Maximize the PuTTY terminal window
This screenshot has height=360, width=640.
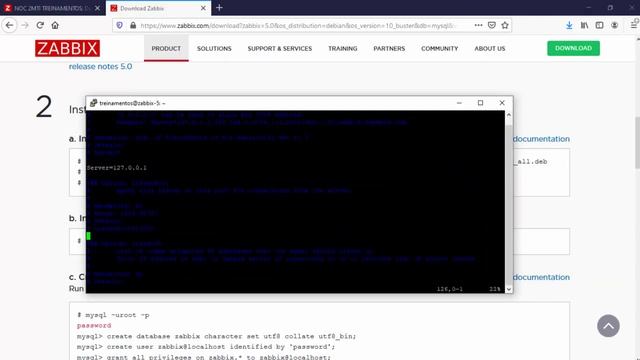click(x=480, y=103)
